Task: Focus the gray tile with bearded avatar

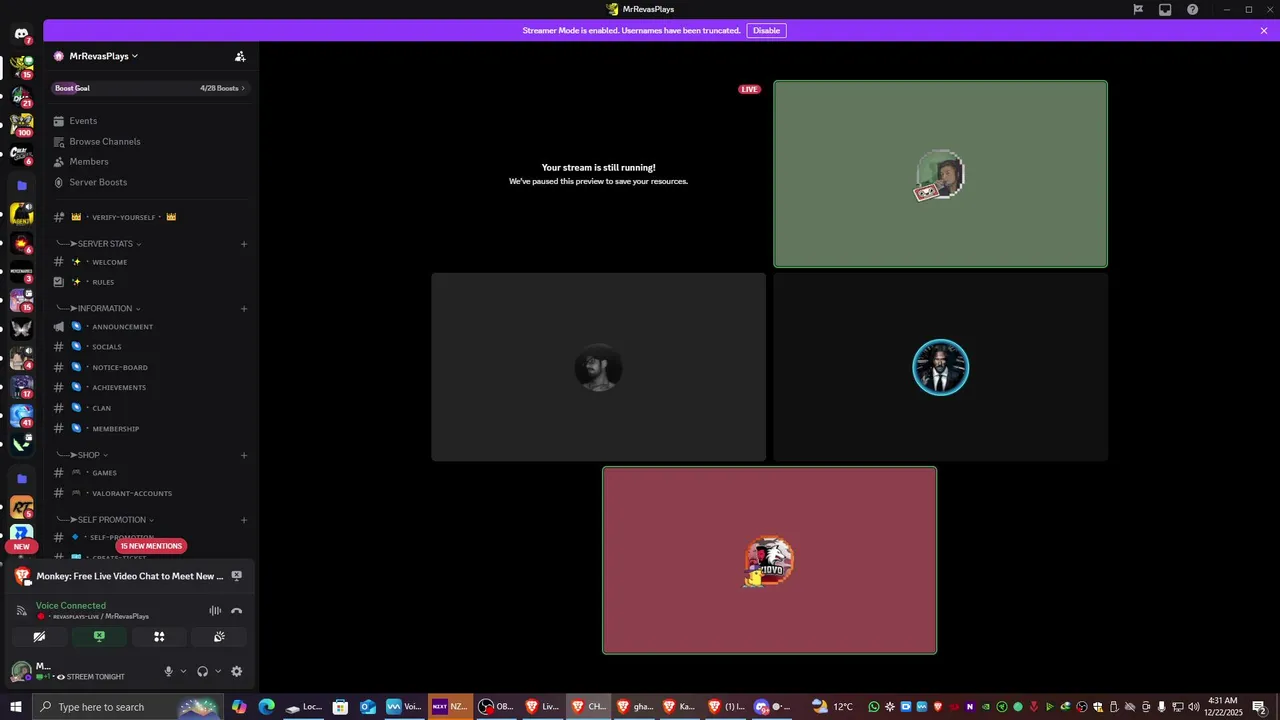Action: tap(598, 367)
